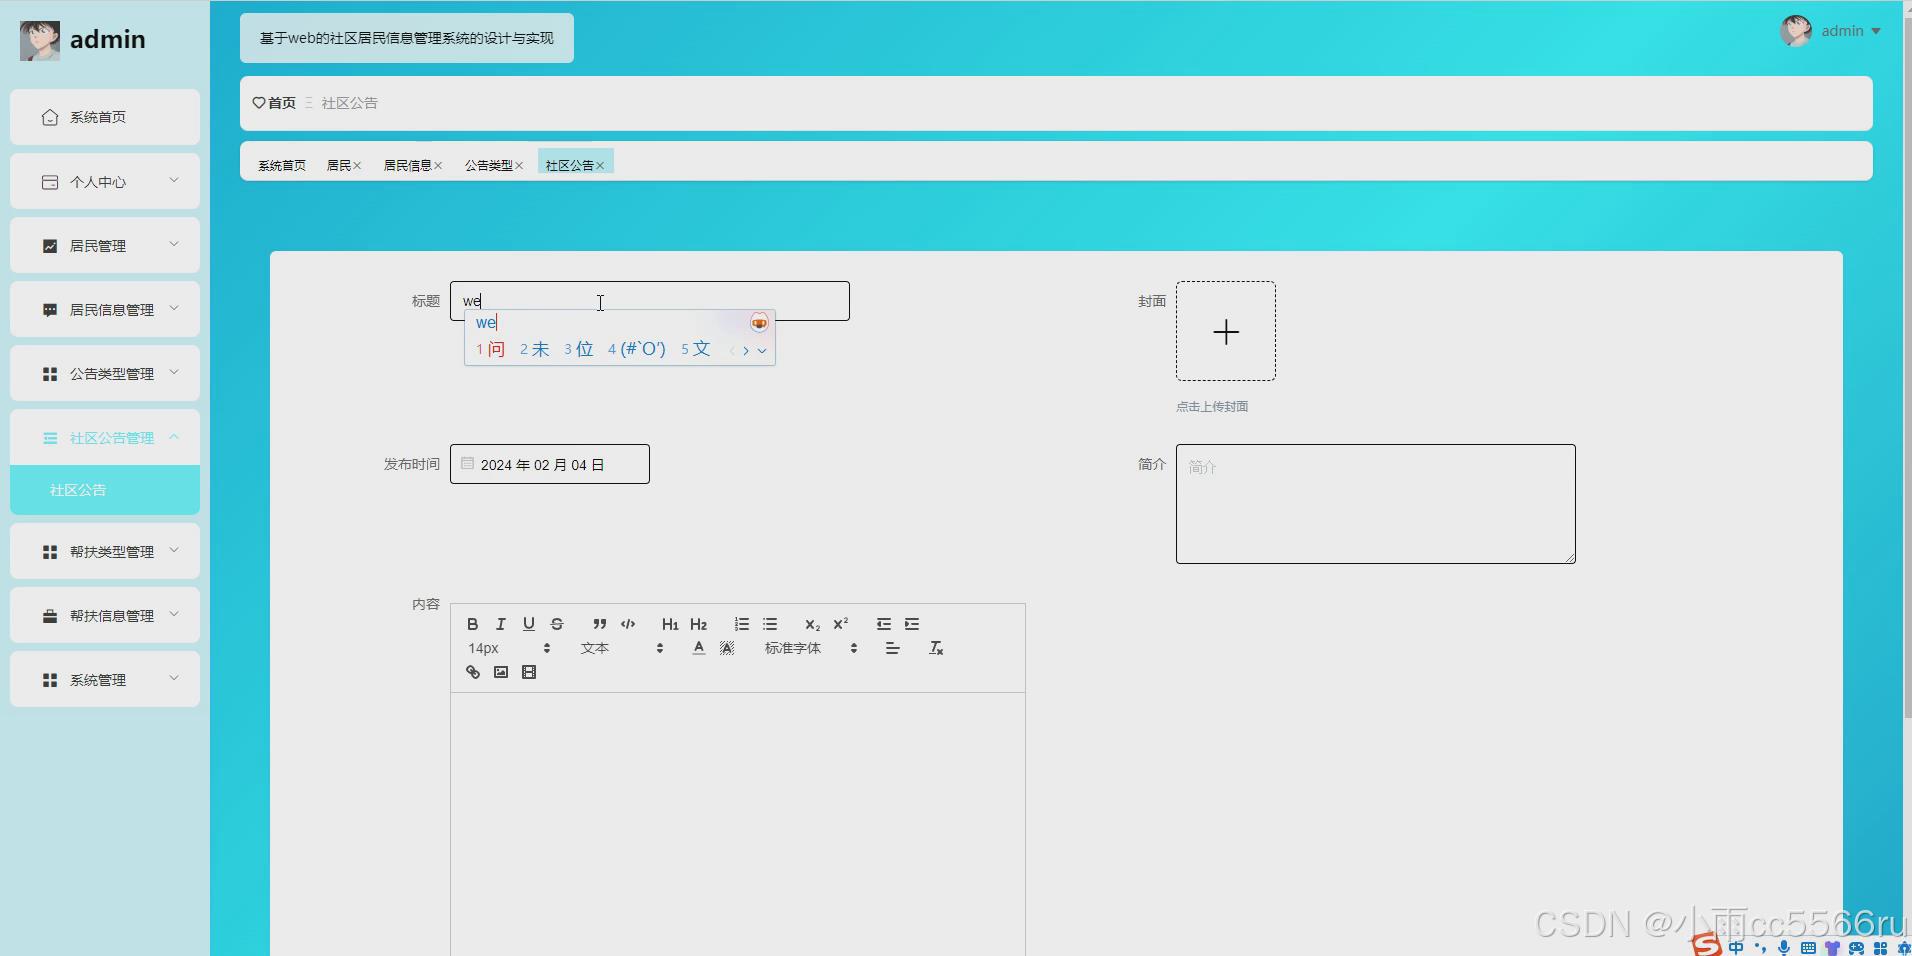Screen dimensions: 1912x956
Task: Switch to 系统首页 tab
Action: point(282,165)
